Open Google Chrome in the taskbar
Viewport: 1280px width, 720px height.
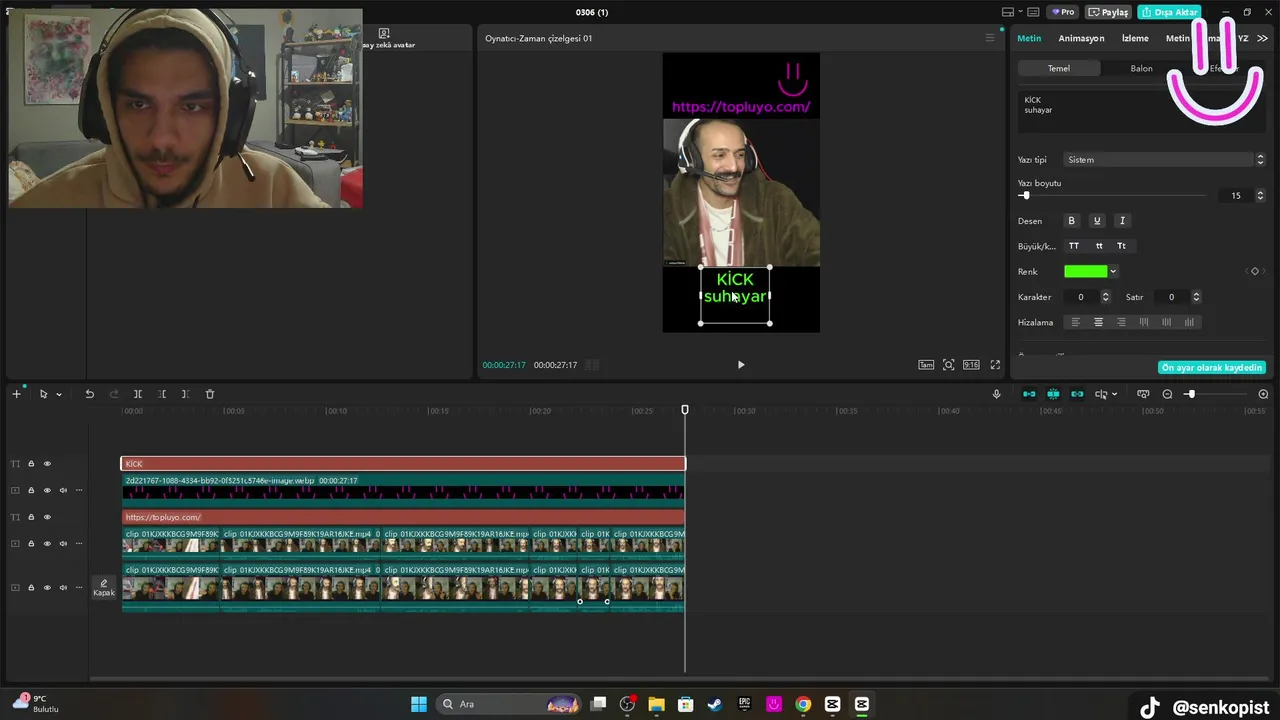pos(803,704)
